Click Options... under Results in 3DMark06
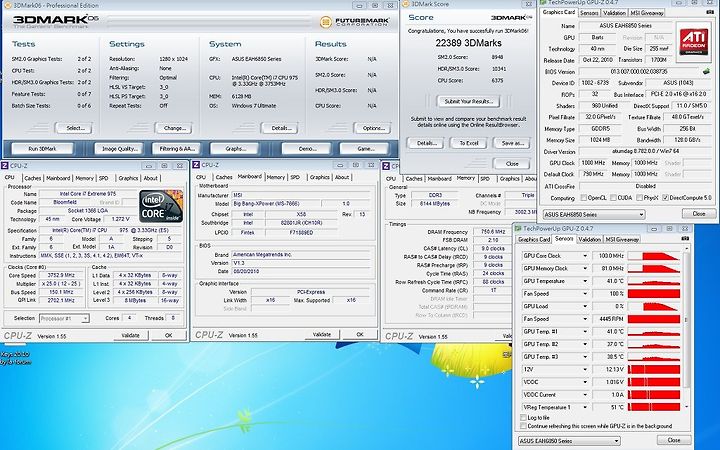The height and width of the screenshot is (450, 720). point(373,128)
